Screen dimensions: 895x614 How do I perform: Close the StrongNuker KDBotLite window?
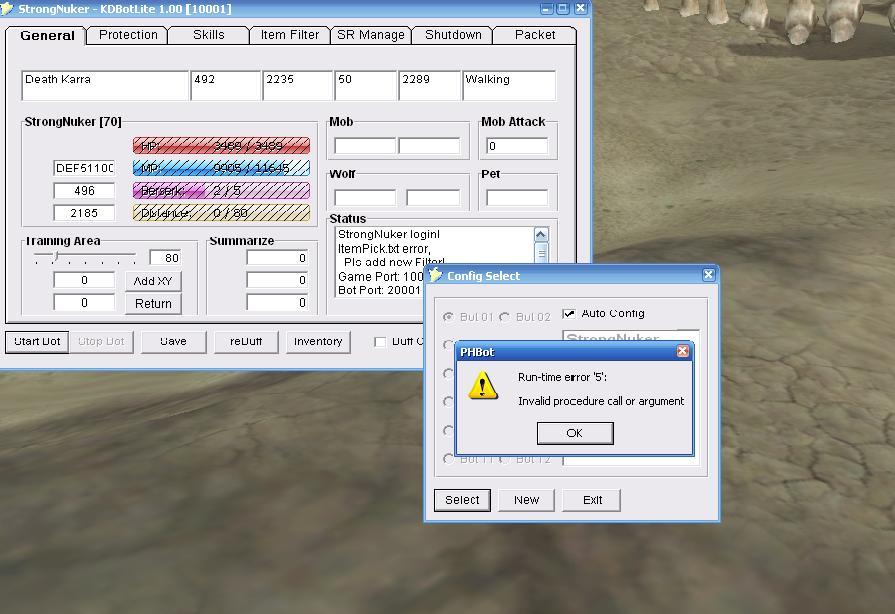(x=580, y=9)
